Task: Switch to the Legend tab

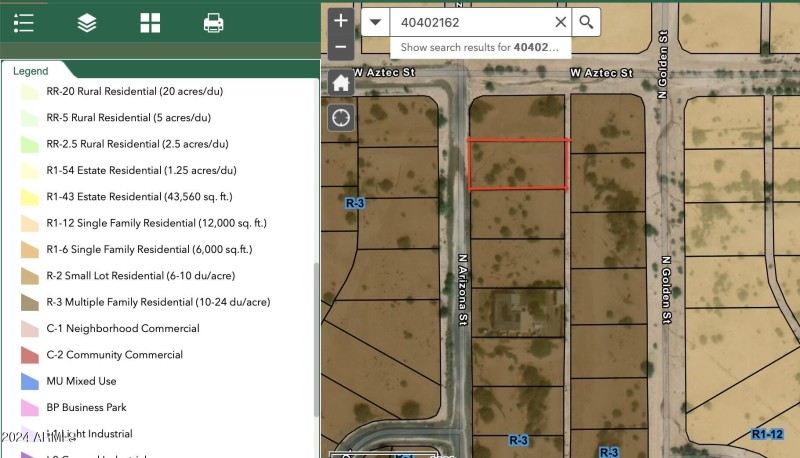Action: click(31, 72)
